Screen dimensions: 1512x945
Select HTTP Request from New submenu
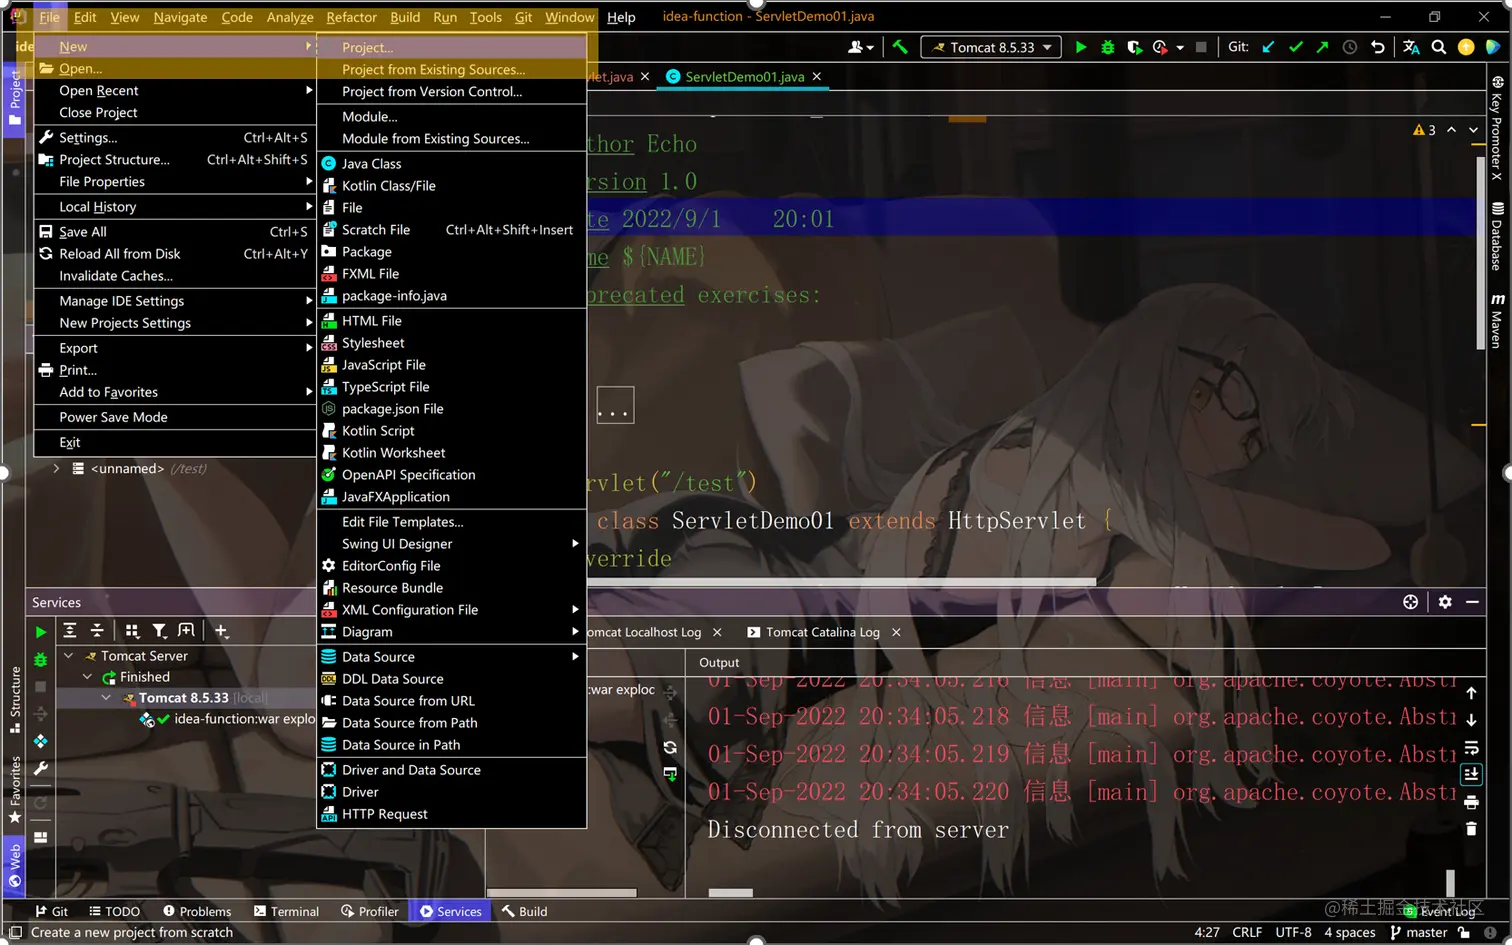451,814
